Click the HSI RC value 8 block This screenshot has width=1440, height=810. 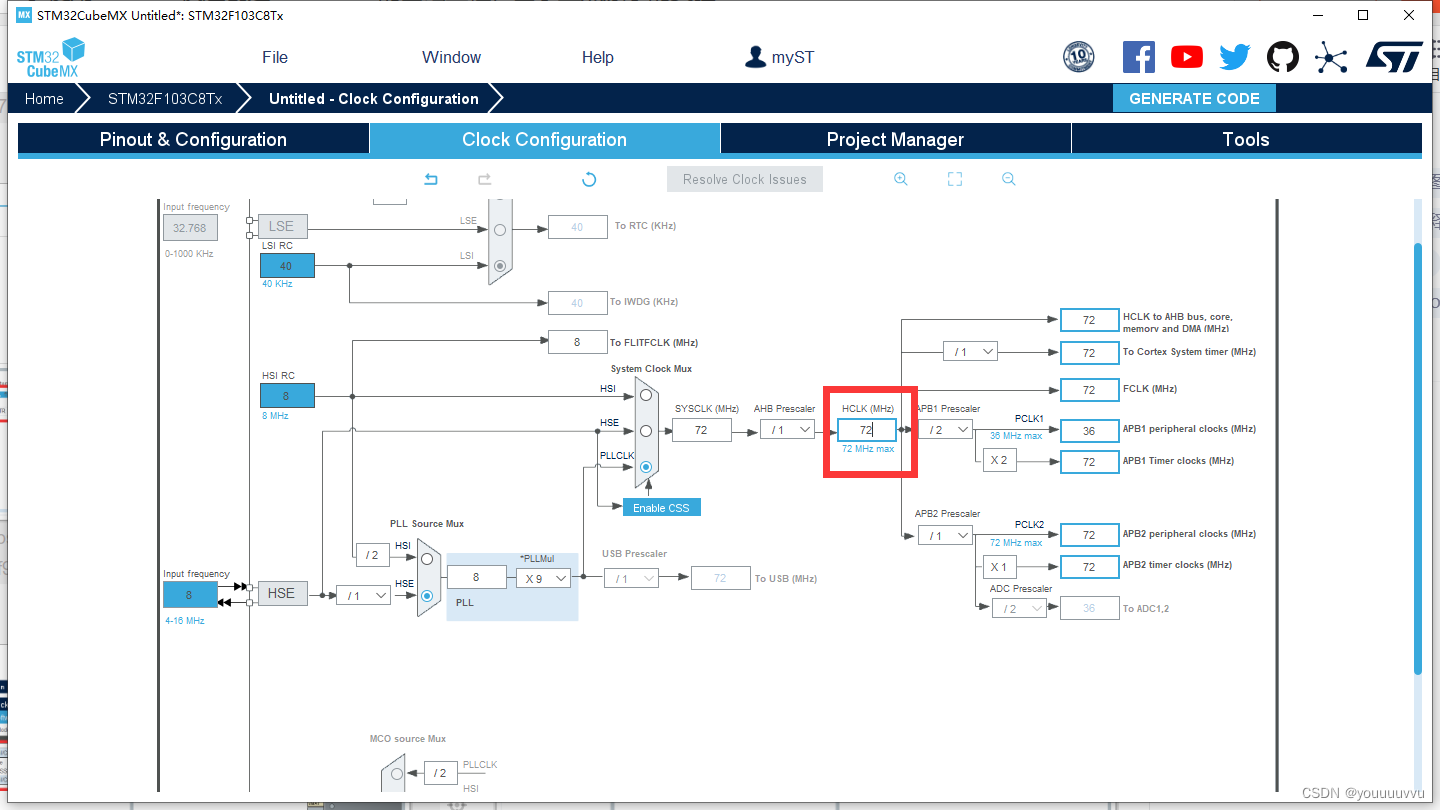tap(287, 395)
